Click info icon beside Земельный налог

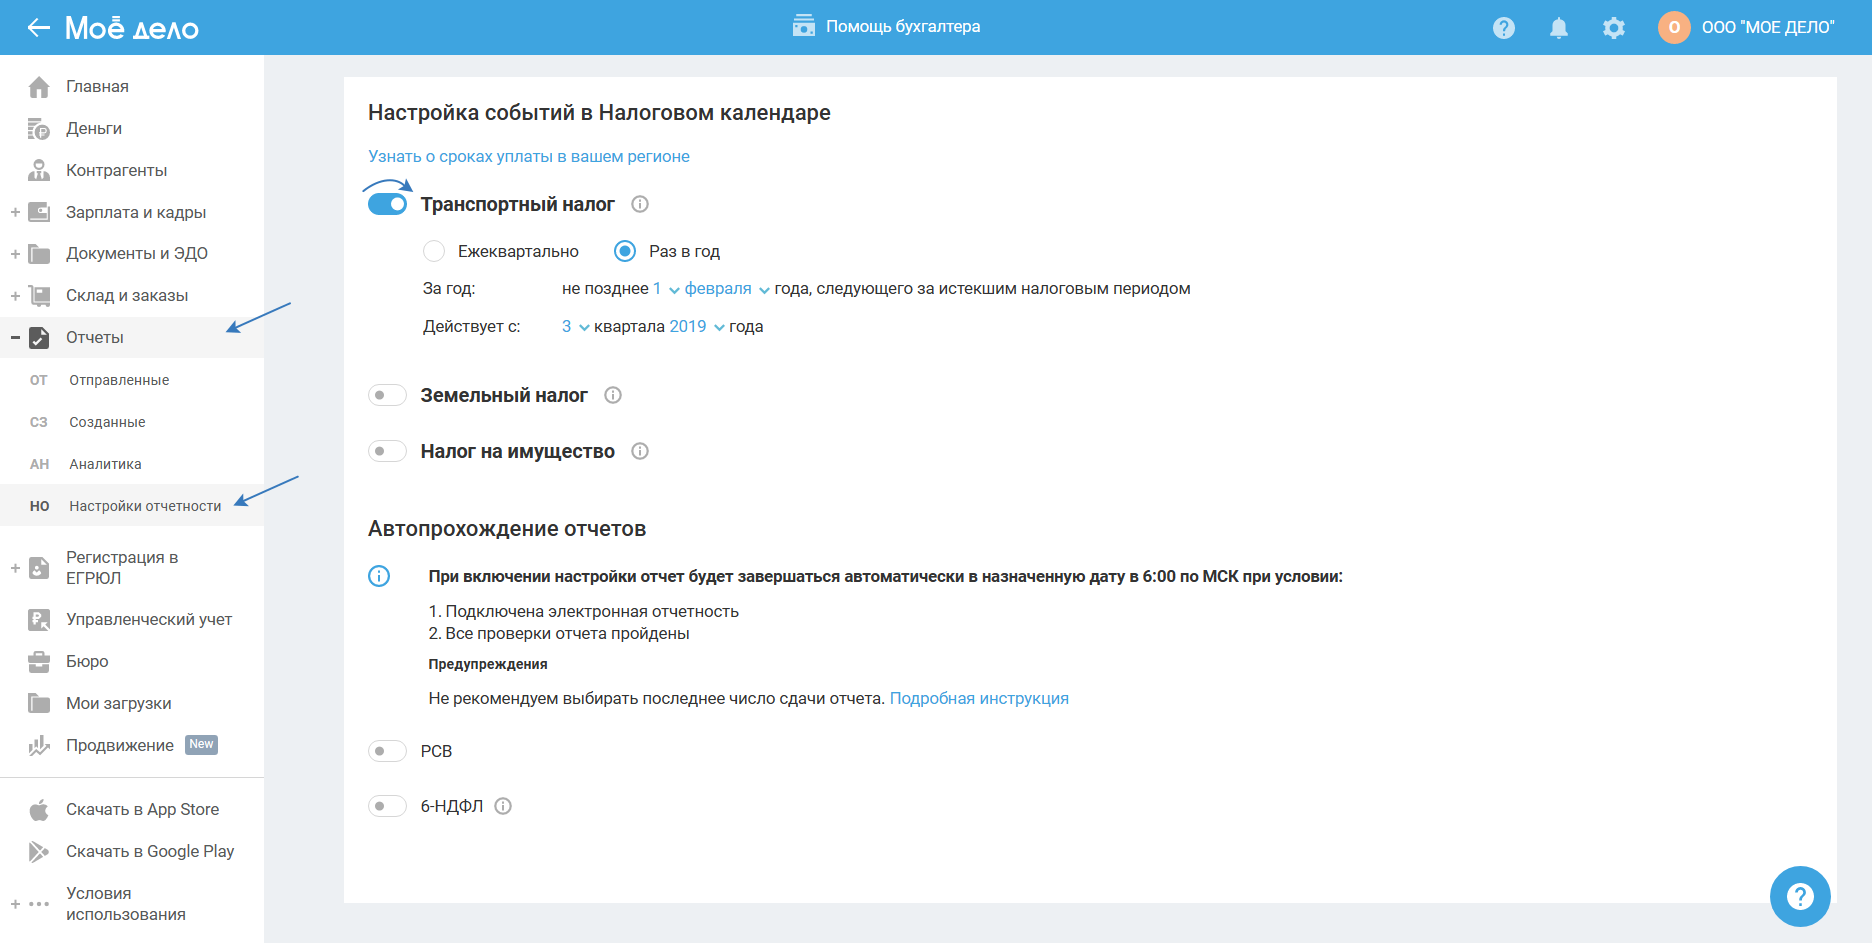point(613,395)
